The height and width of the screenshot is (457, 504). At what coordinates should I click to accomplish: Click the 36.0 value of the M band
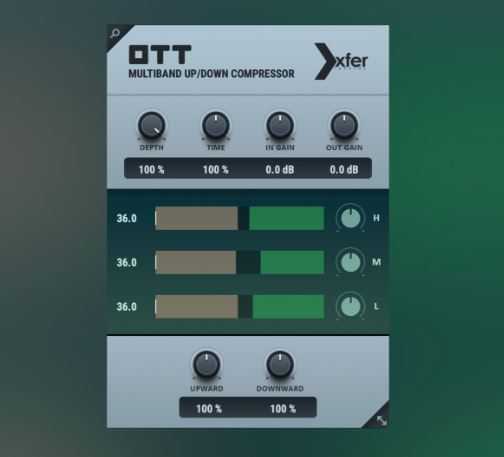[126, 262]
